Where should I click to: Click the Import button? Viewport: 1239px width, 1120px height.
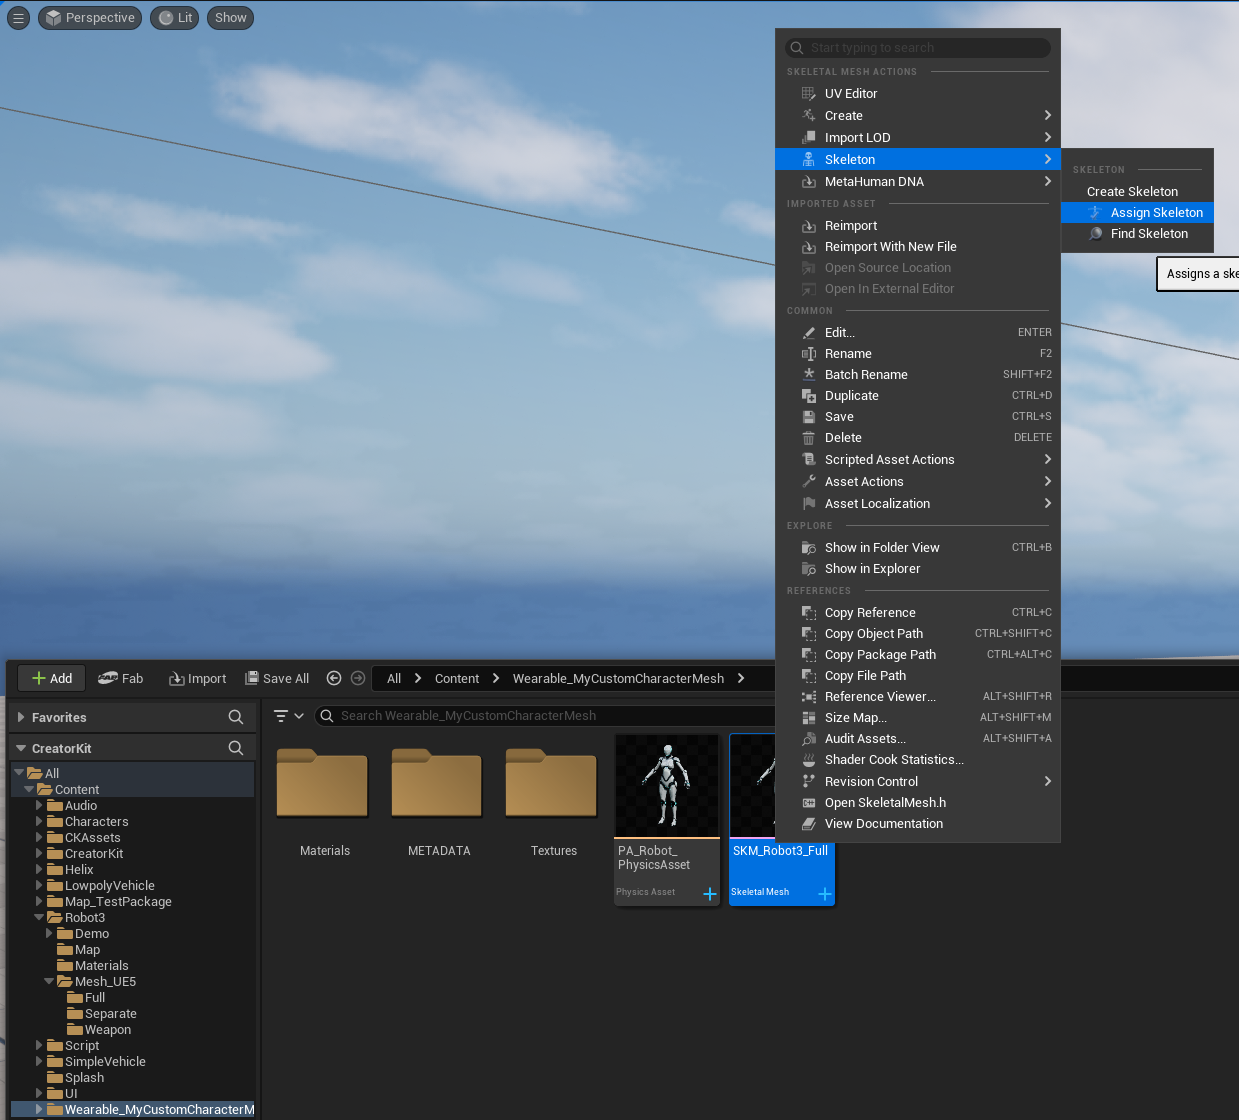(x=198, y=678)
